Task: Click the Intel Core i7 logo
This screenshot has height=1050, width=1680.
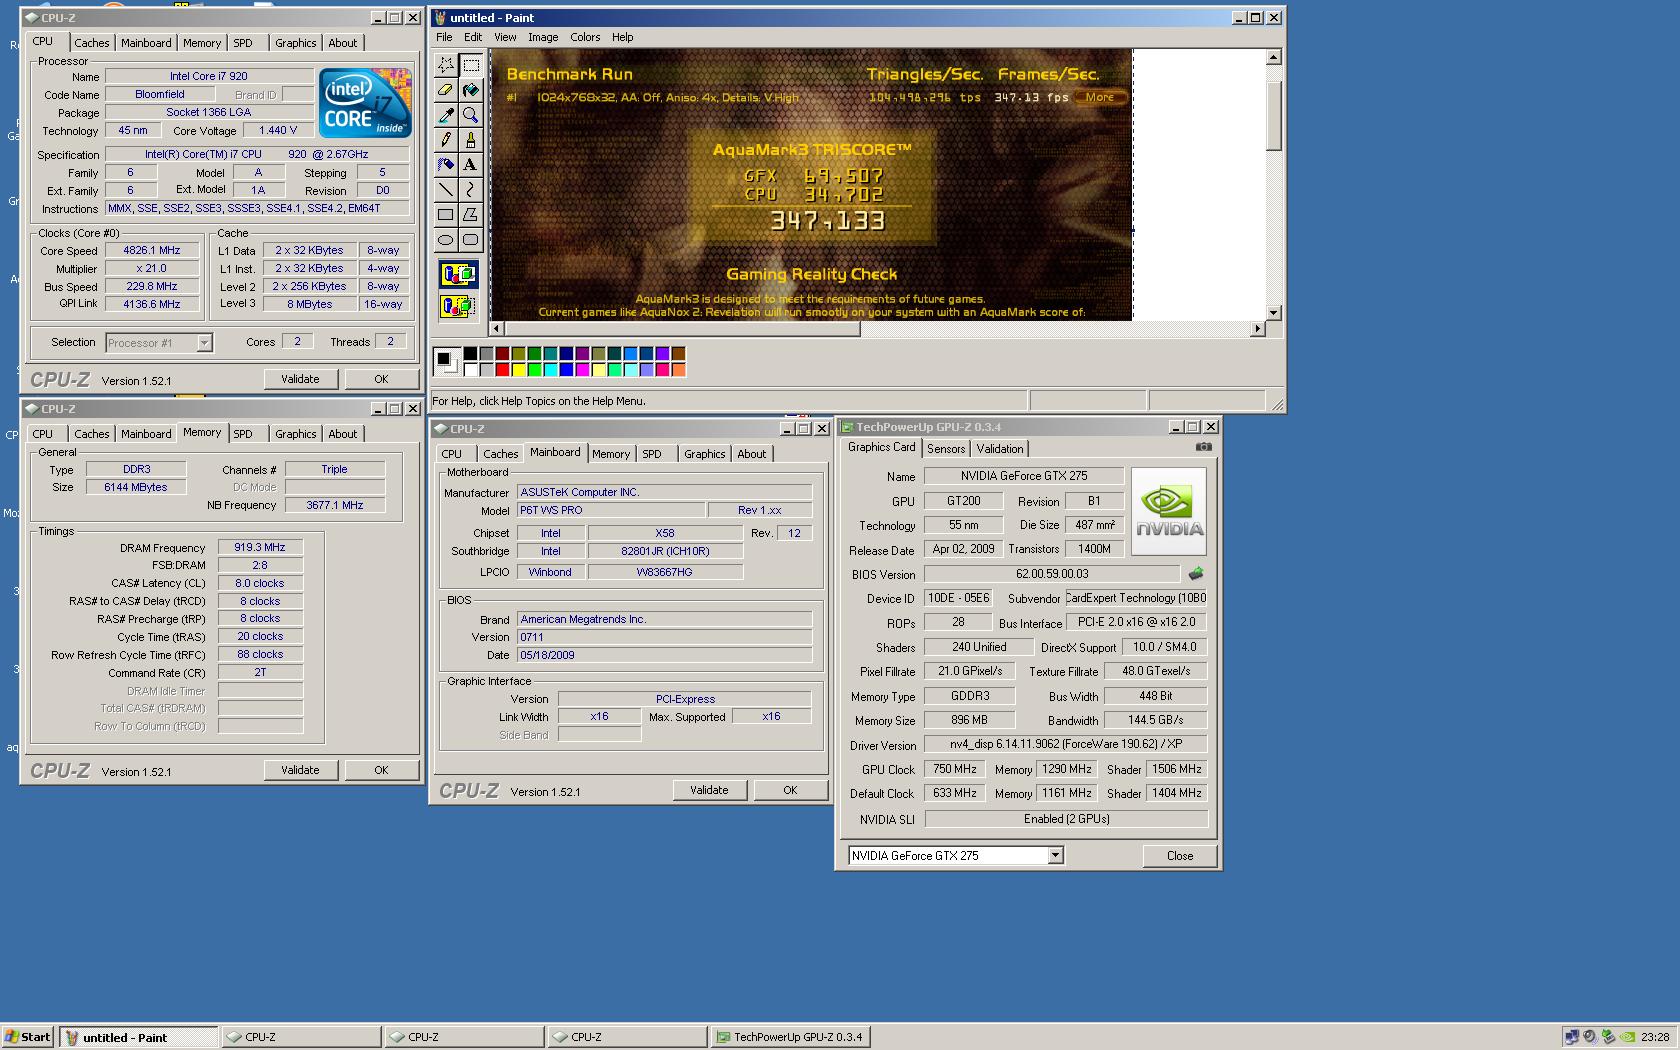Action: (x=365, y=103)
